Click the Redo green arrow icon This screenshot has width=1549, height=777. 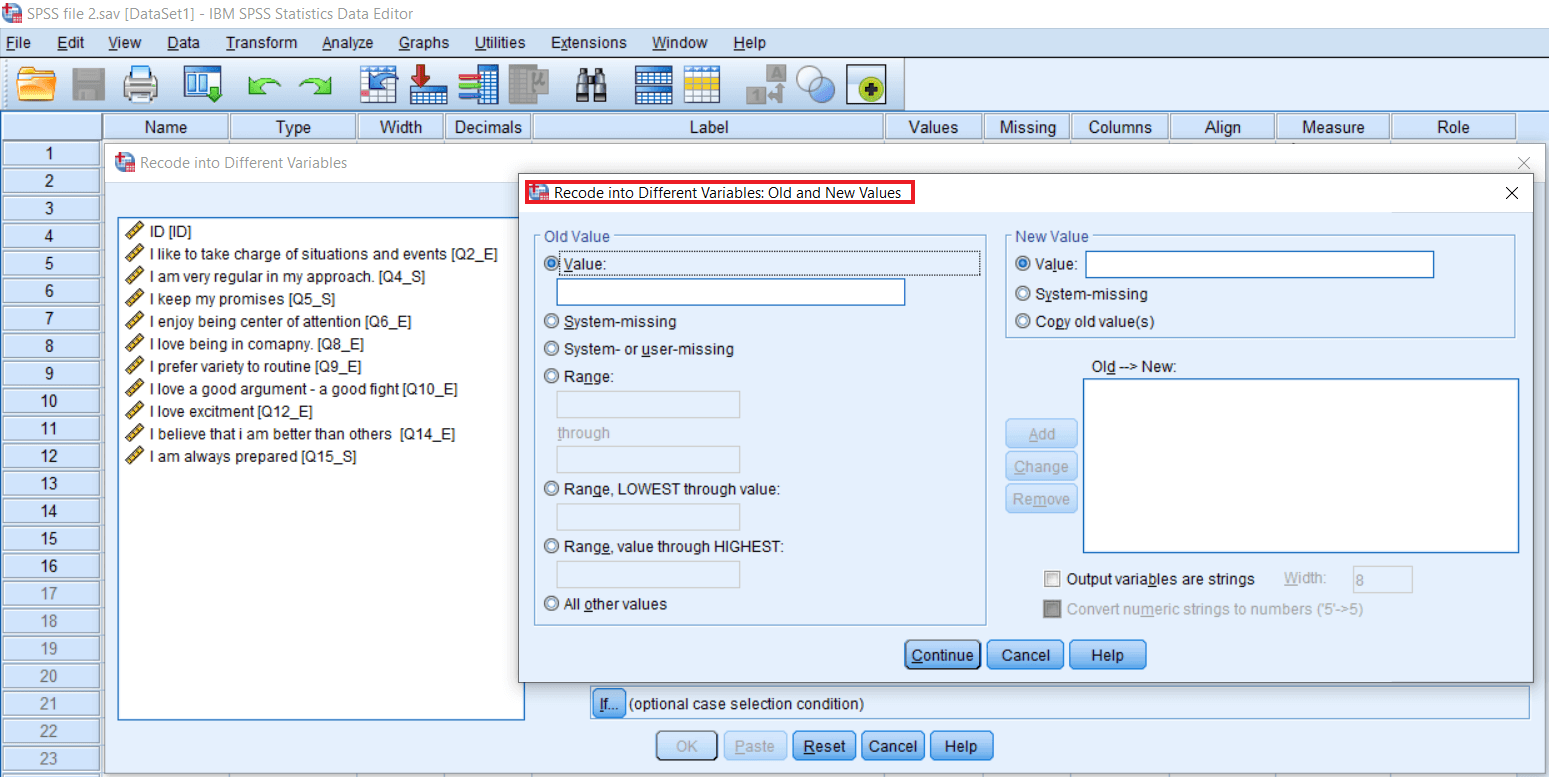(x=316, y=87)
